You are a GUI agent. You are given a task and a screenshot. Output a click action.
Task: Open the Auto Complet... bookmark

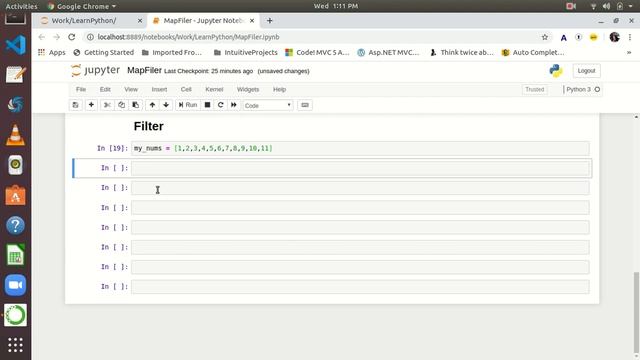[533, 52]
